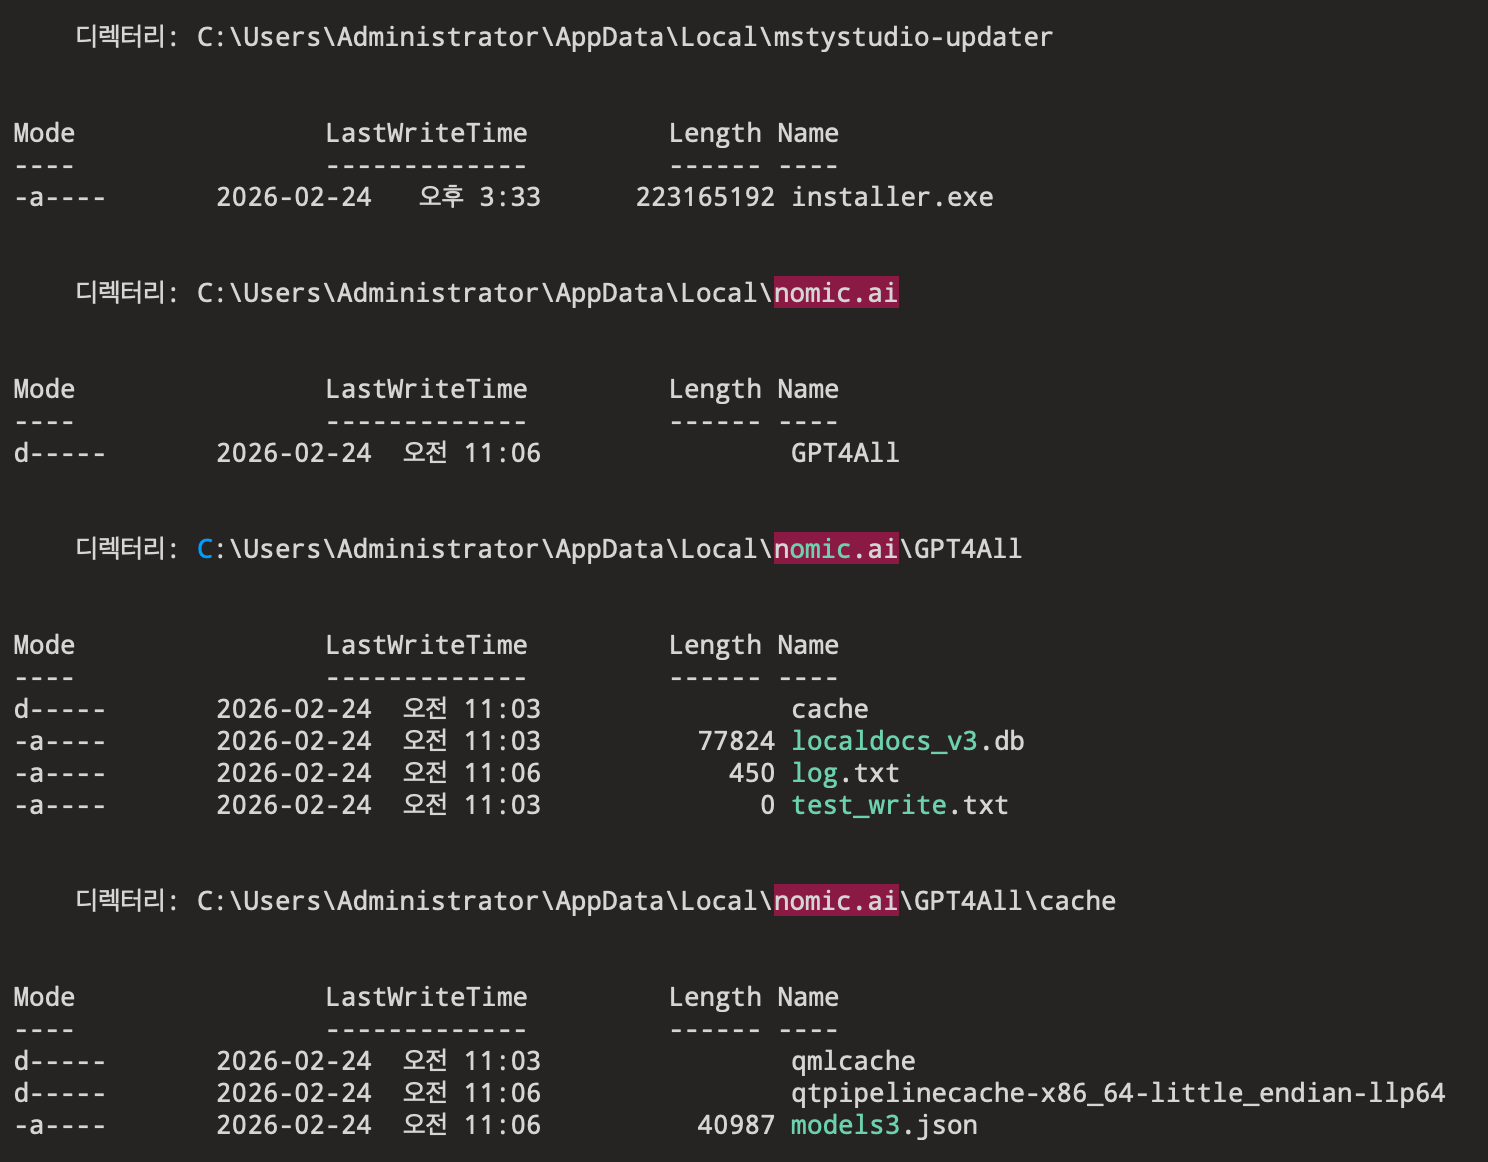Image resolution: width=1488 pixels, height=1162 pixels.
Task: Select the 77824 length value
Action: (736, 741)
